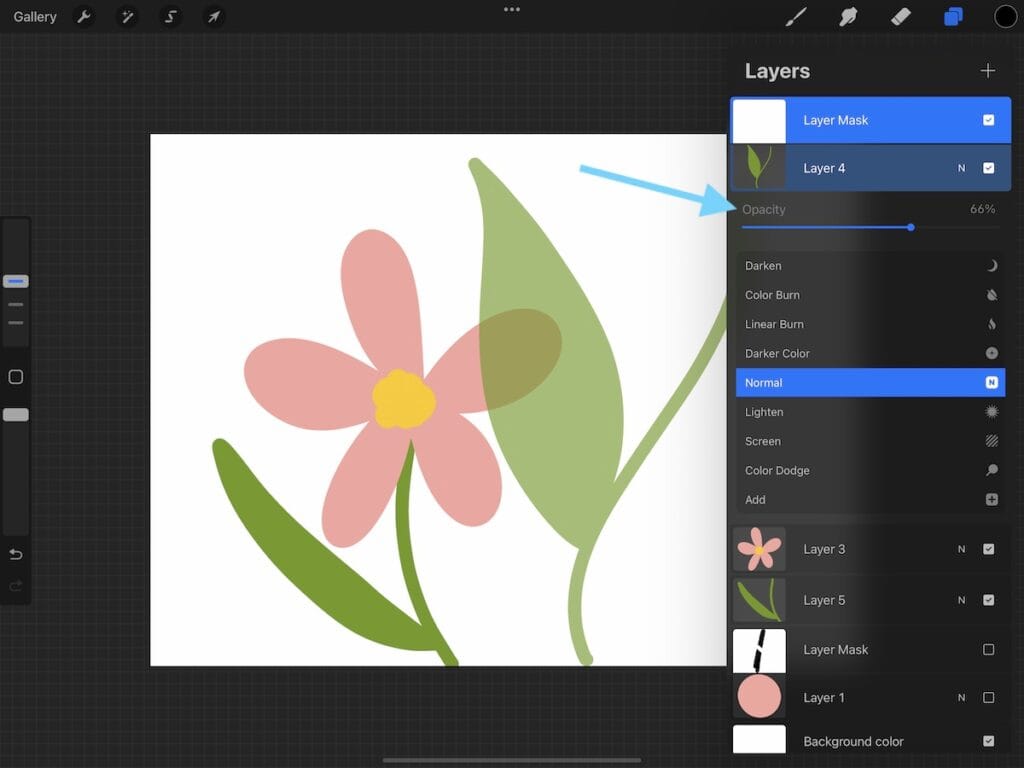Screen dimensions: 1024x768
Task: Adjust the layer Opacity slider
Action: click(909, 227)
